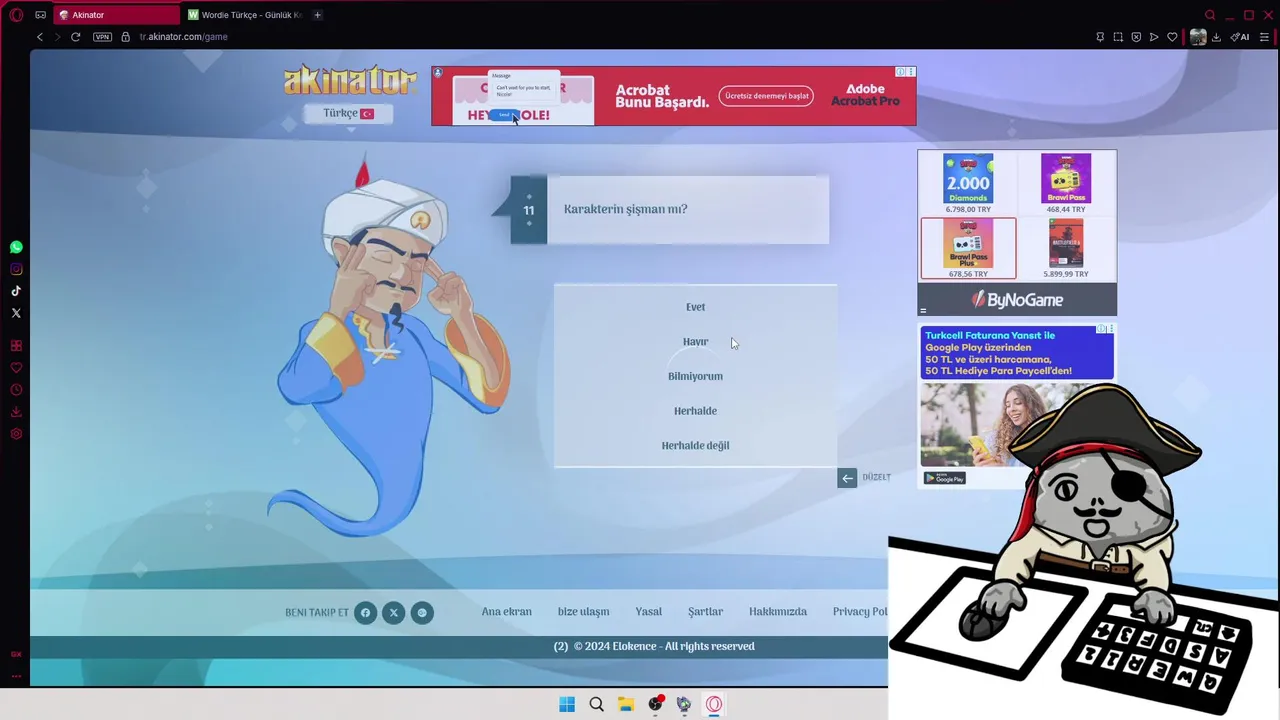Open Windows taskbar search

[597, 704]
